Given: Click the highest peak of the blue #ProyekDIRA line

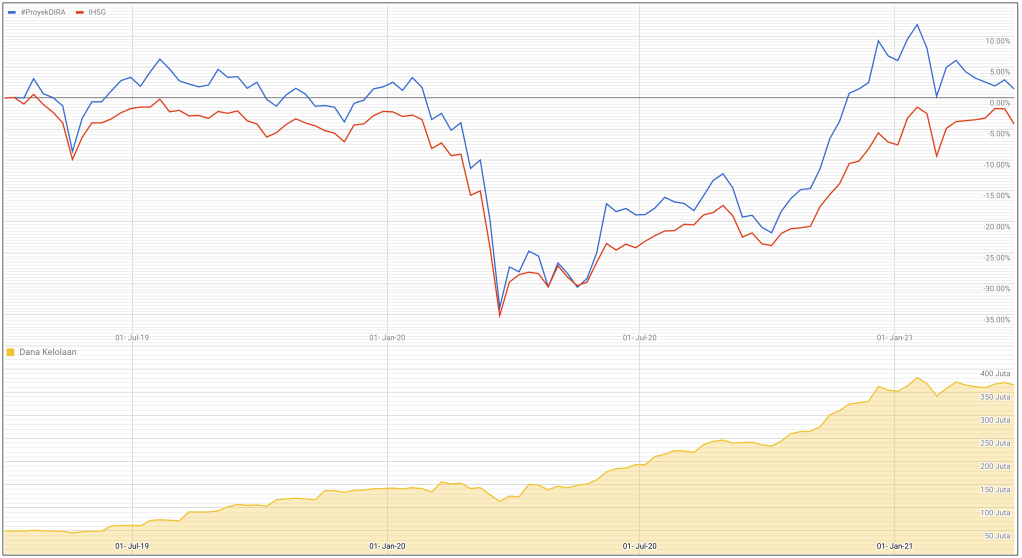Looking at the screenshot, I should coord(917,25).
